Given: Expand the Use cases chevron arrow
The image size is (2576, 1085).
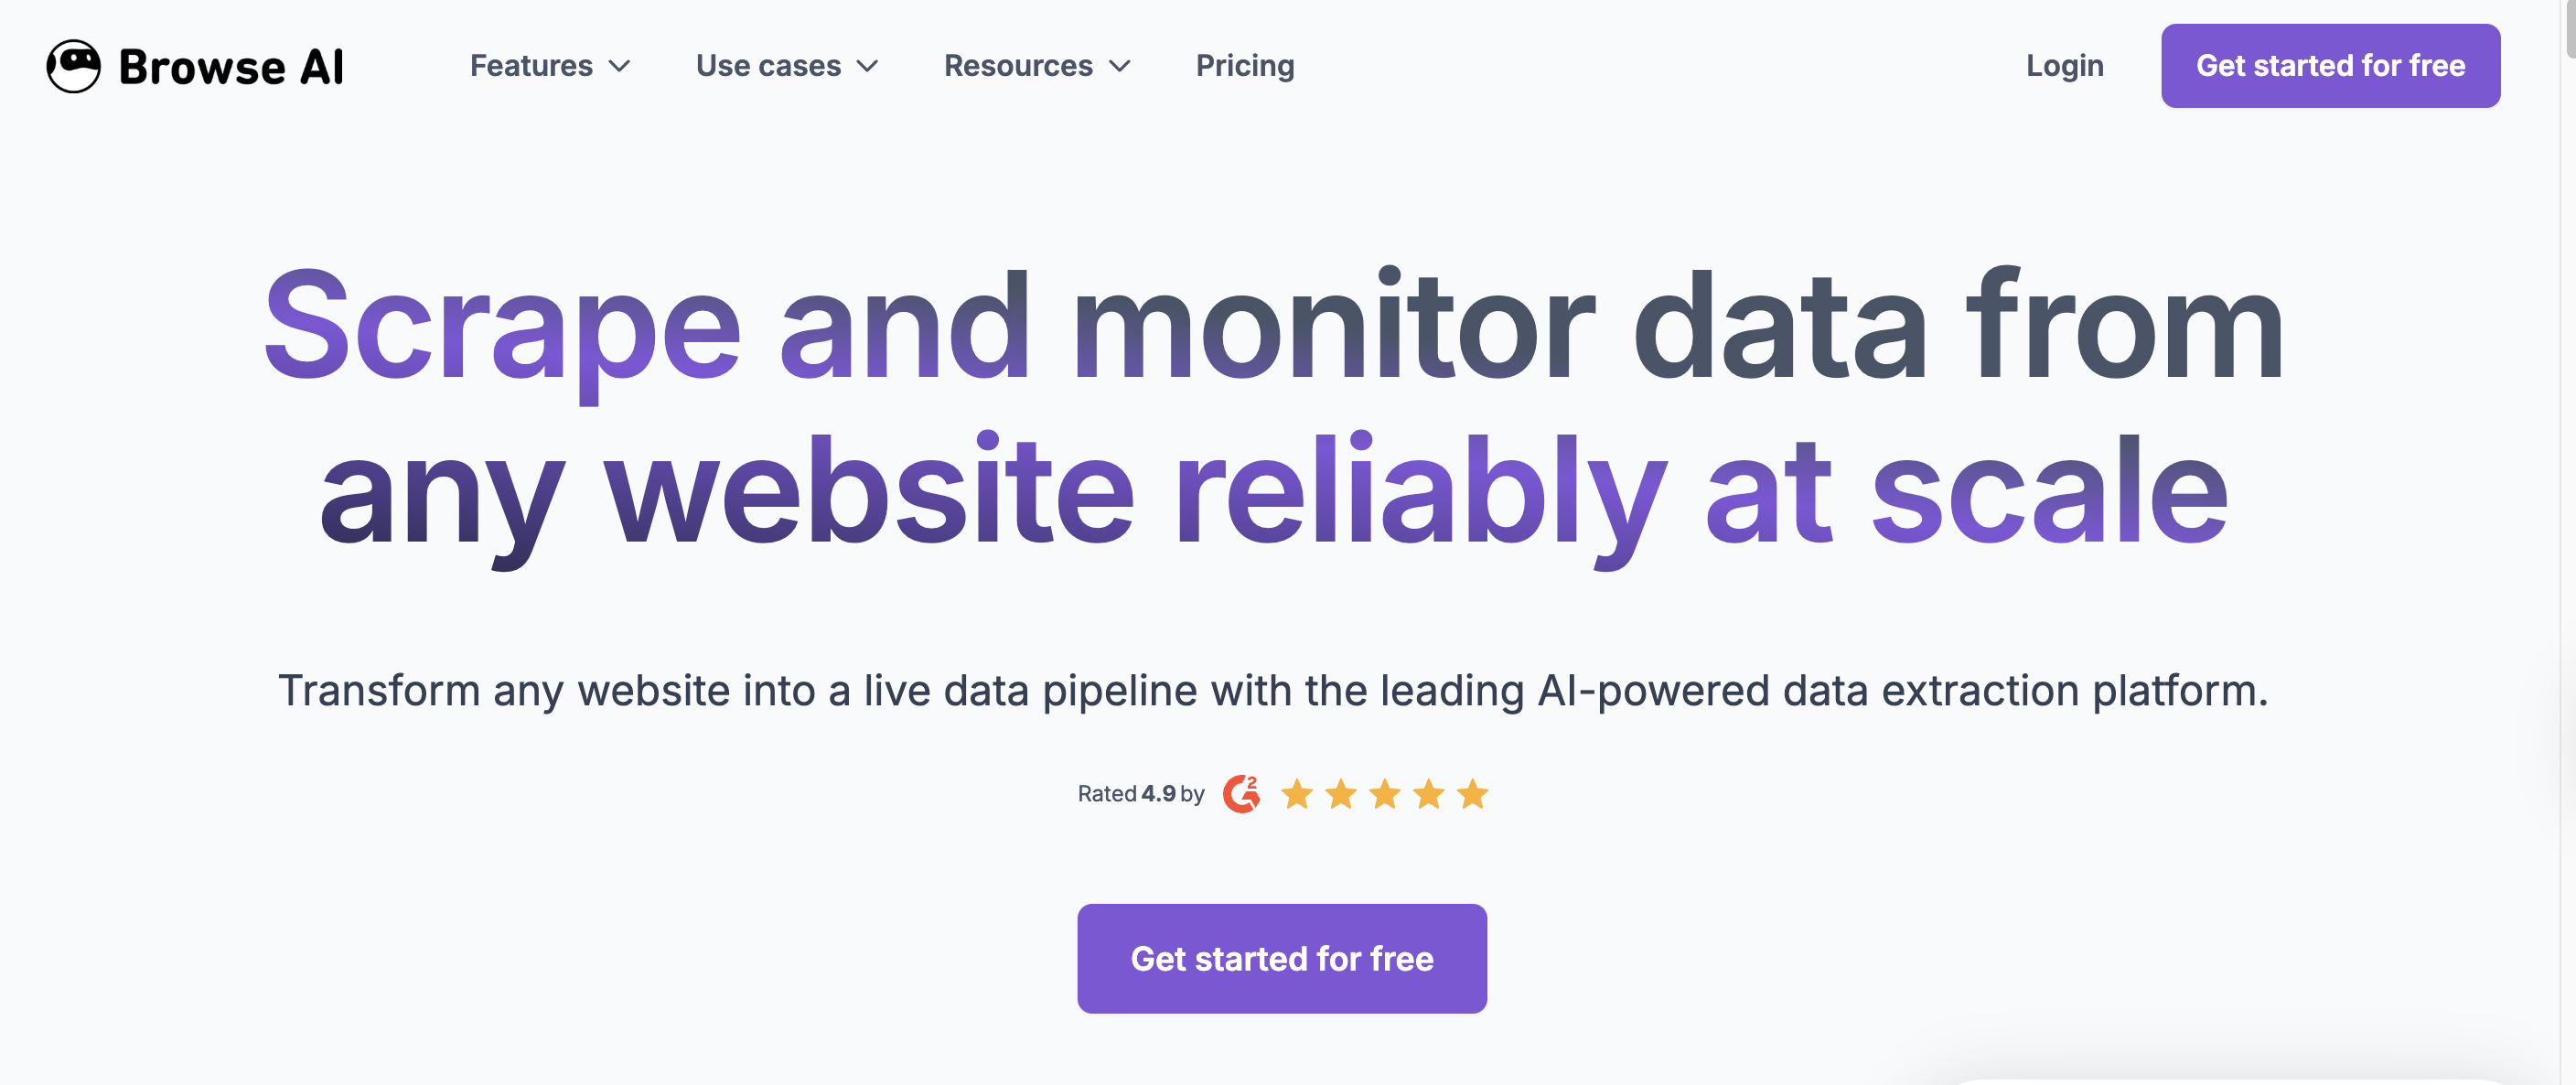Looking at the screenshot, I should pos(868,66).
